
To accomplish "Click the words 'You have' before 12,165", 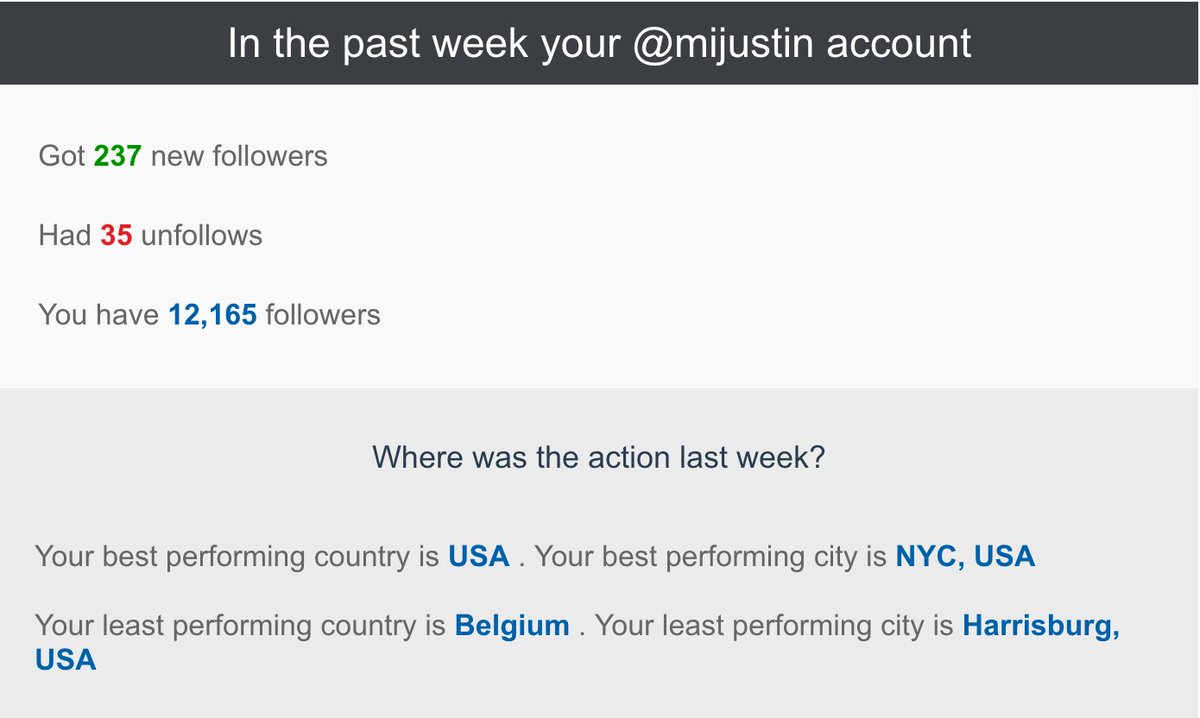I will pyautogui.click(x=98, y=316).
